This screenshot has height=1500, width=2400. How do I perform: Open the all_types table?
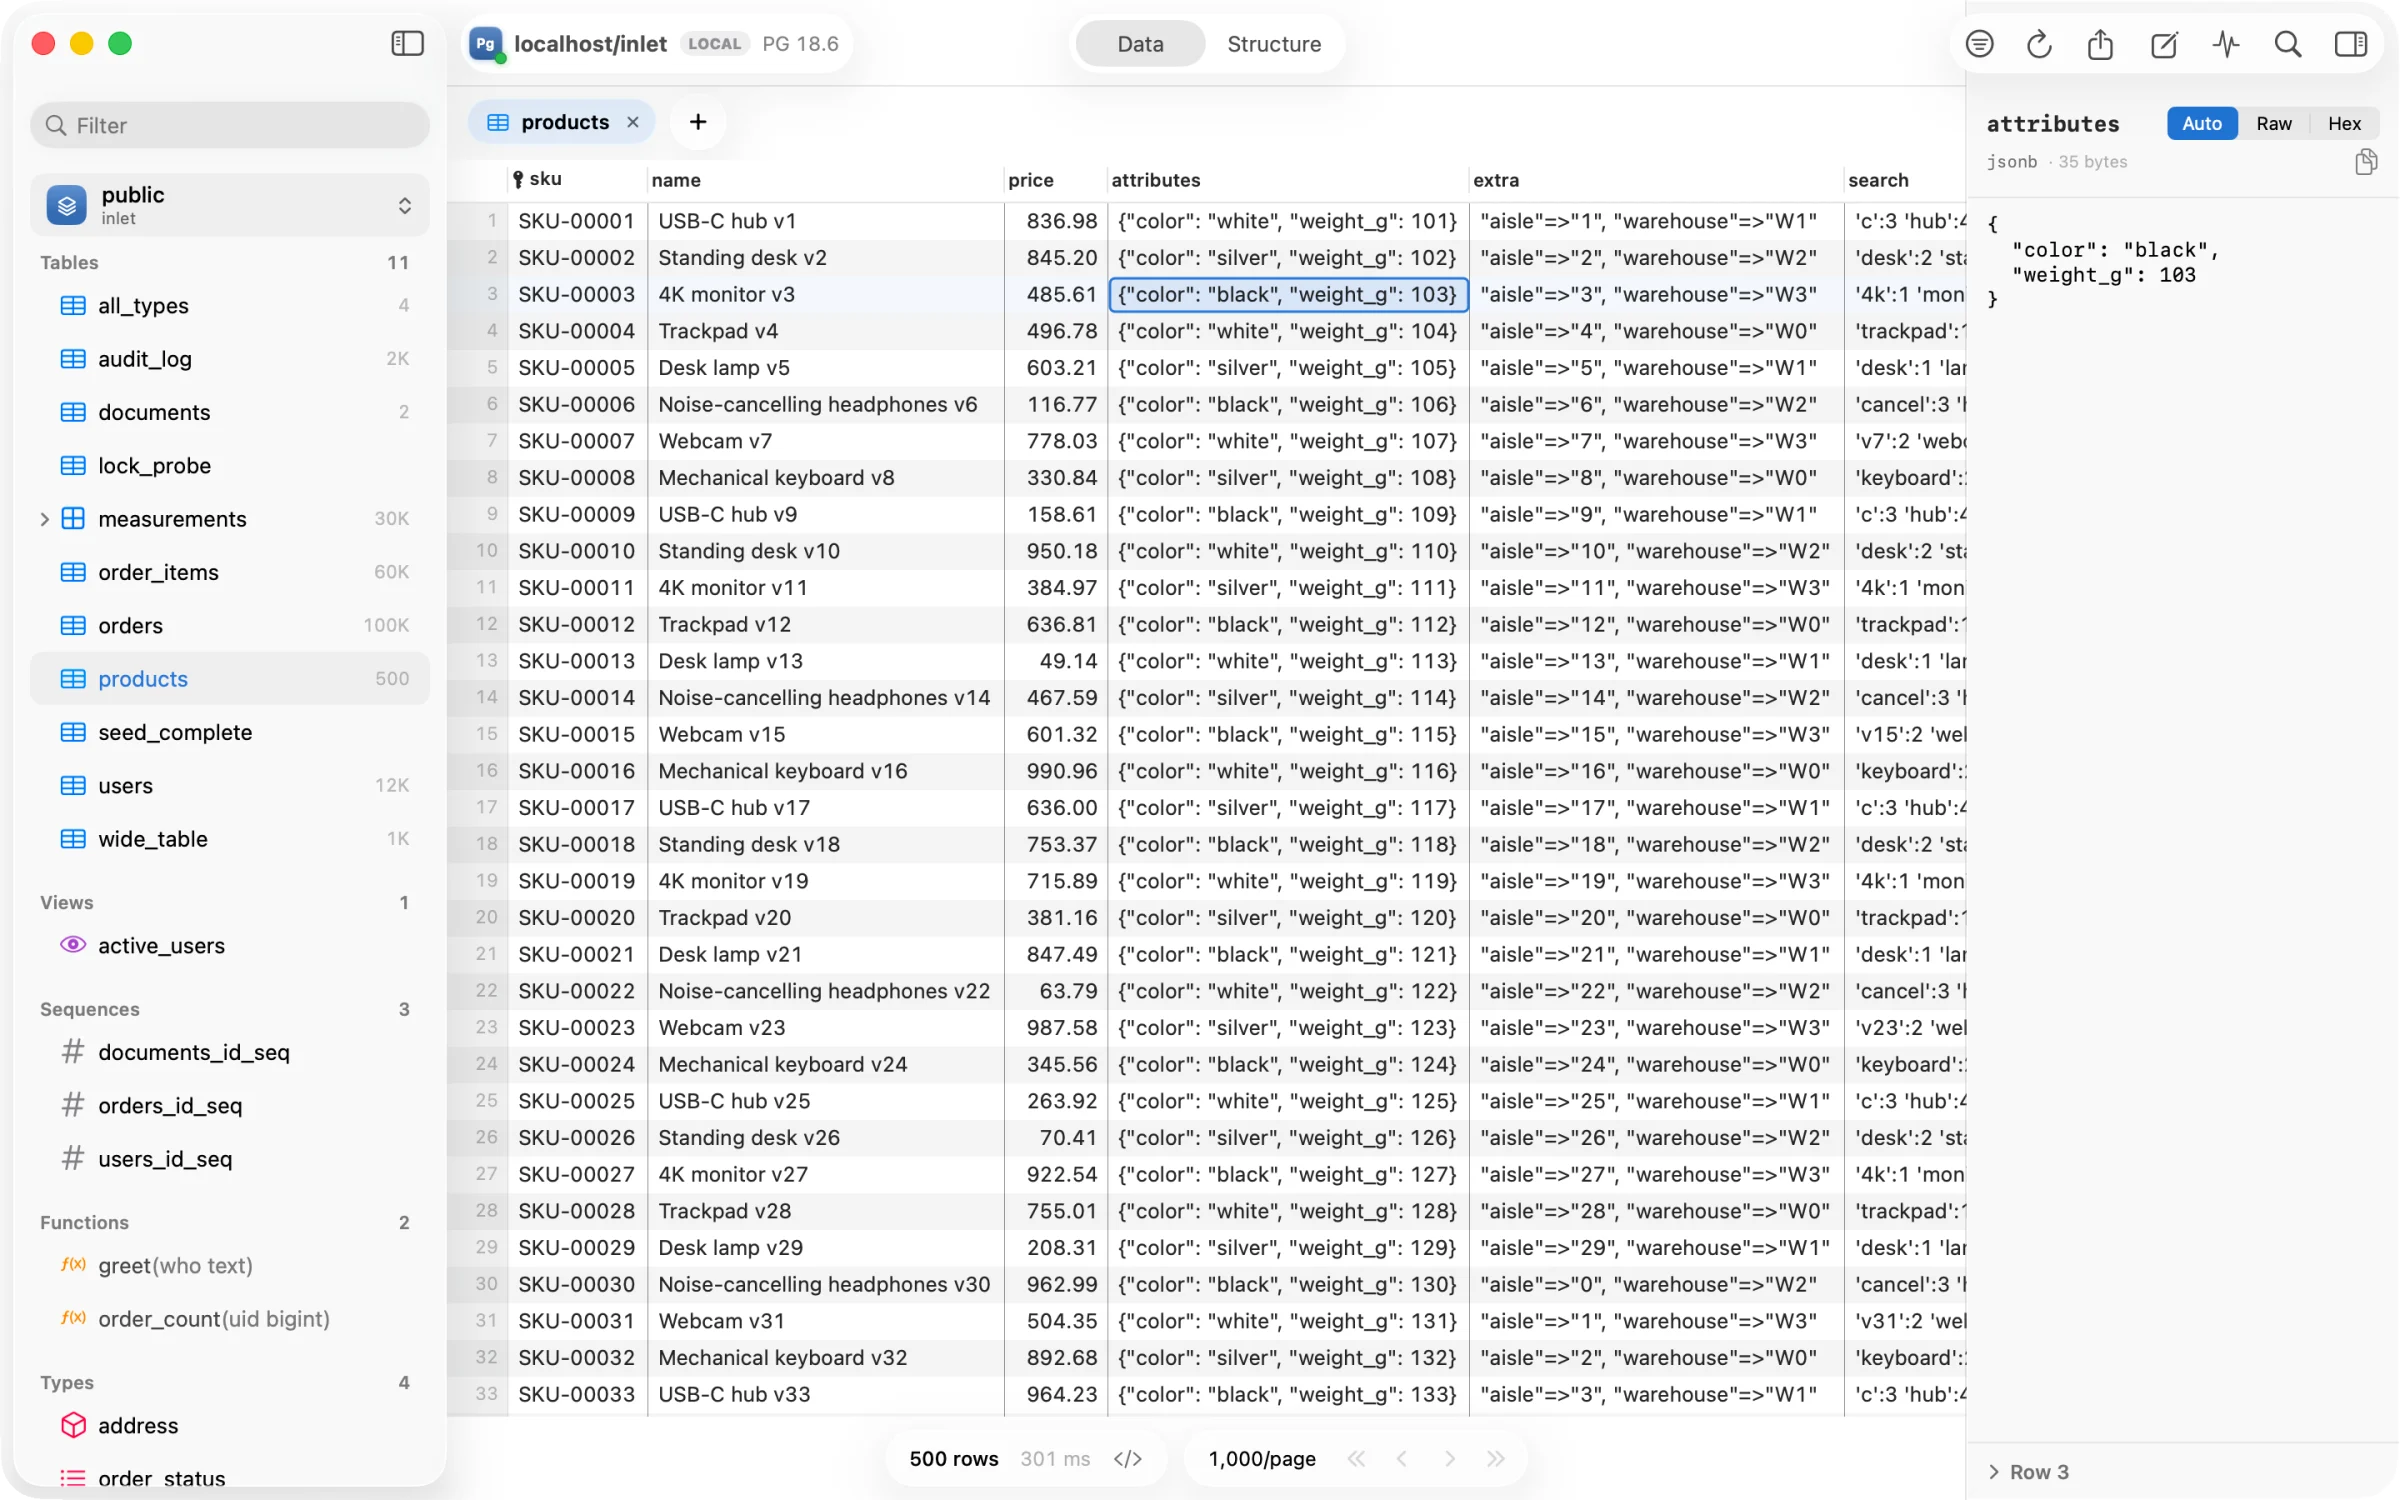230,306
